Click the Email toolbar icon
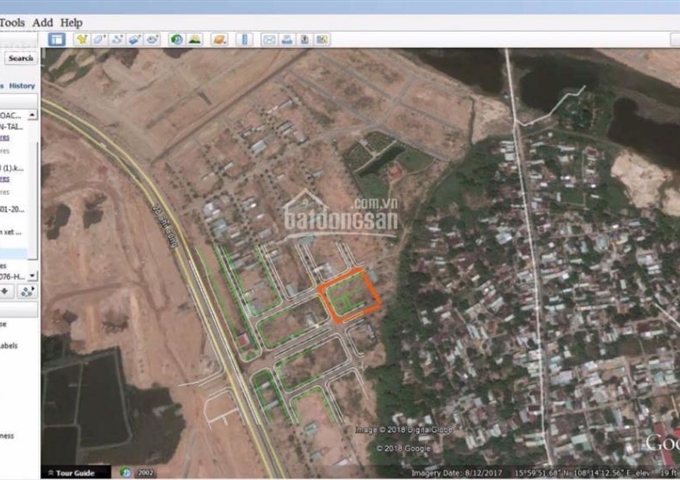This screenshot has height=480, width=680. click(x=269, y=39)
